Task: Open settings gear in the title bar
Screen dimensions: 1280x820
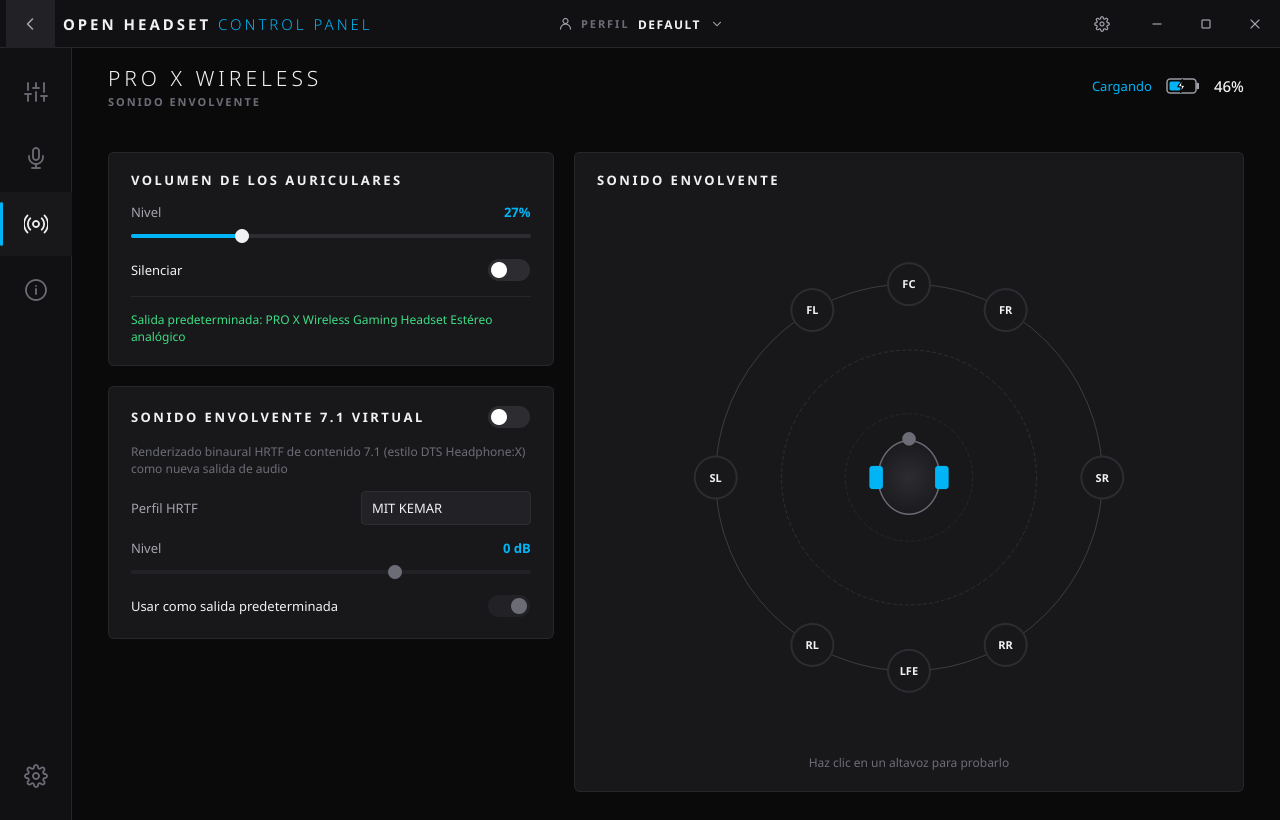Action: [1102, 24]
